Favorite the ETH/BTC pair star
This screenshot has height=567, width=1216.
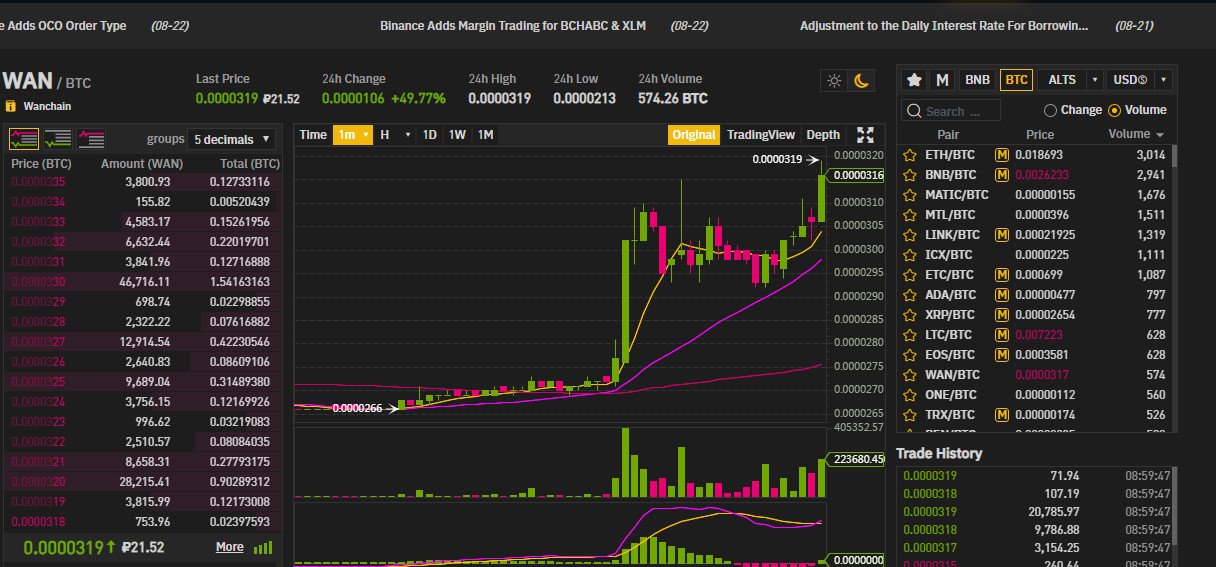[910, 155]
